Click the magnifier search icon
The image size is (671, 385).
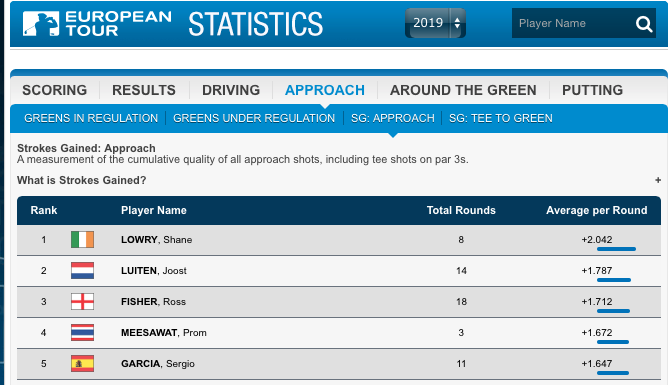tap(644, 24)
